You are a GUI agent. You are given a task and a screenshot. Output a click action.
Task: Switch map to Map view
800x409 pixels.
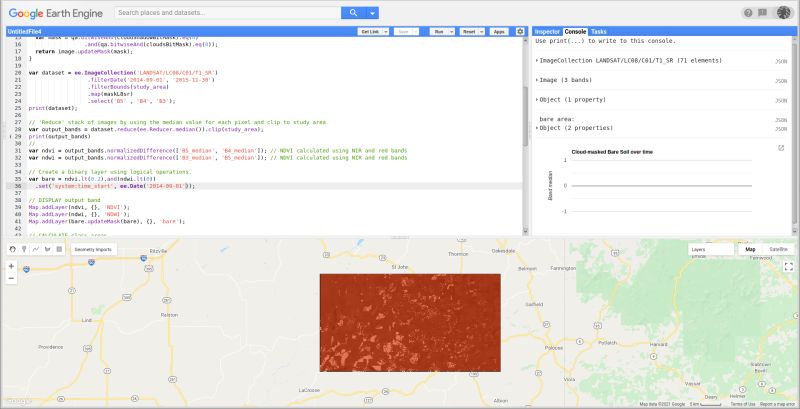[x=750, y=249]
